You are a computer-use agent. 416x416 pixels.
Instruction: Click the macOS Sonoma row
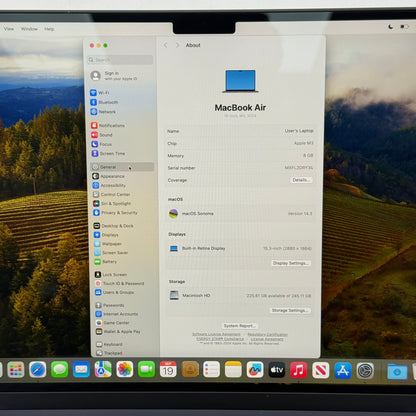coord(240,213)
